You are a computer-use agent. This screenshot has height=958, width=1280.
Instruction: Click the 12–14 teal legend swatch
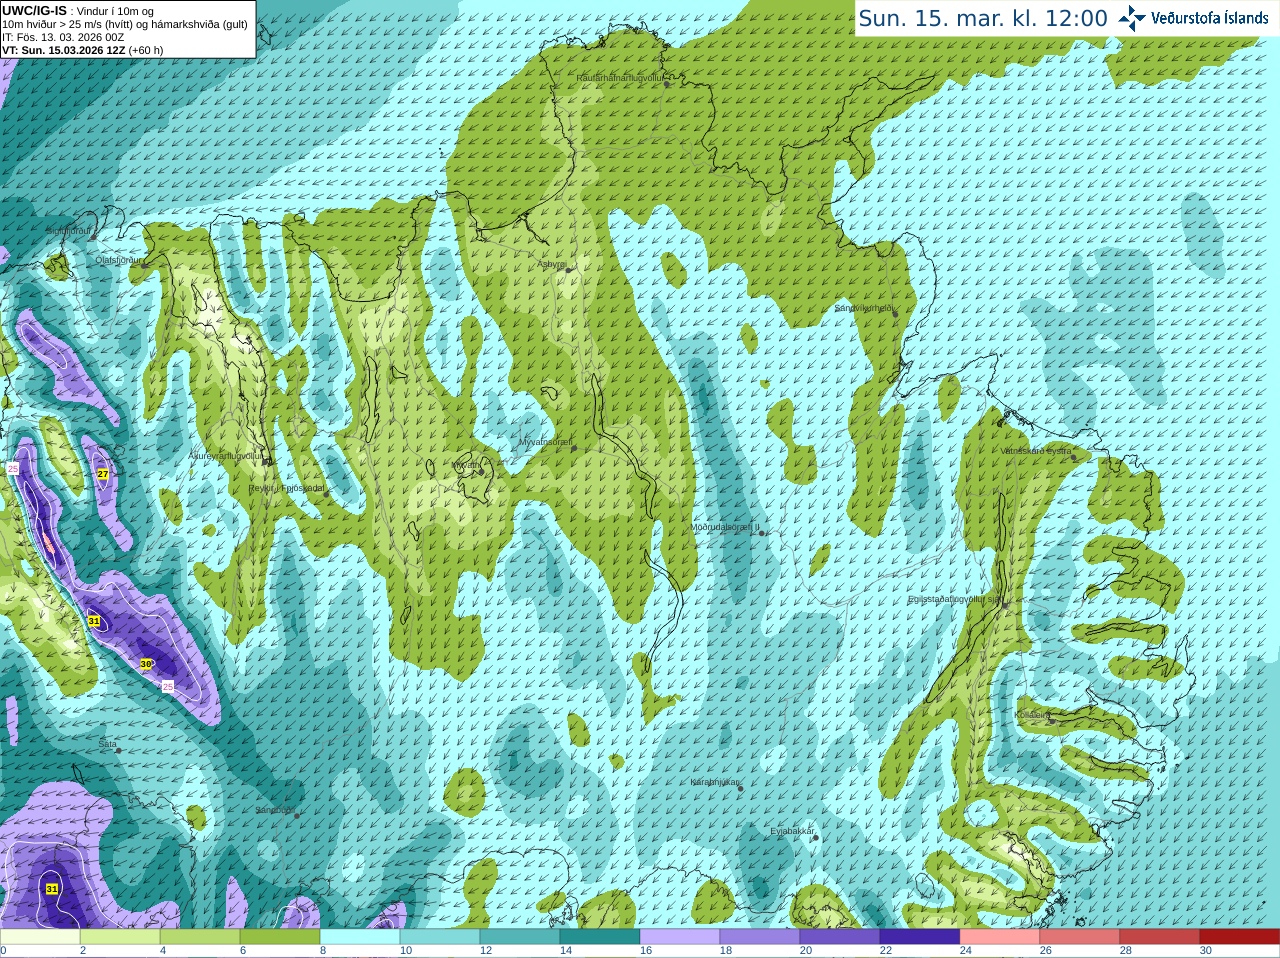click(520, 937)
